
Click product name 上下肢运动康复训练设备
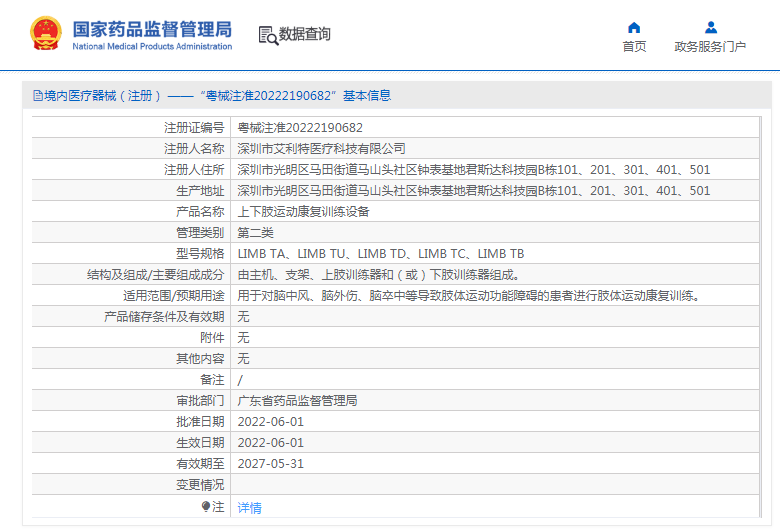click(x=303, y=212)
